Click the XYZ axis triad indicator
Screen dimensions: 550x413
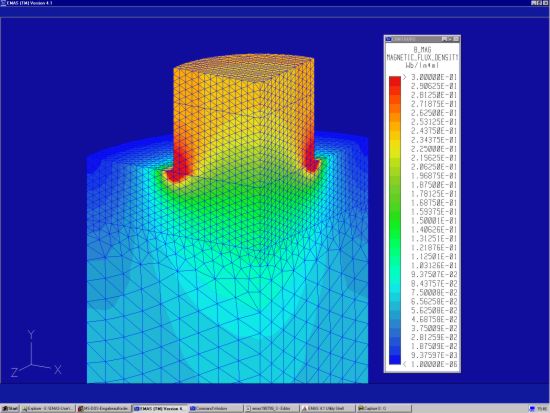coord(35,353)
